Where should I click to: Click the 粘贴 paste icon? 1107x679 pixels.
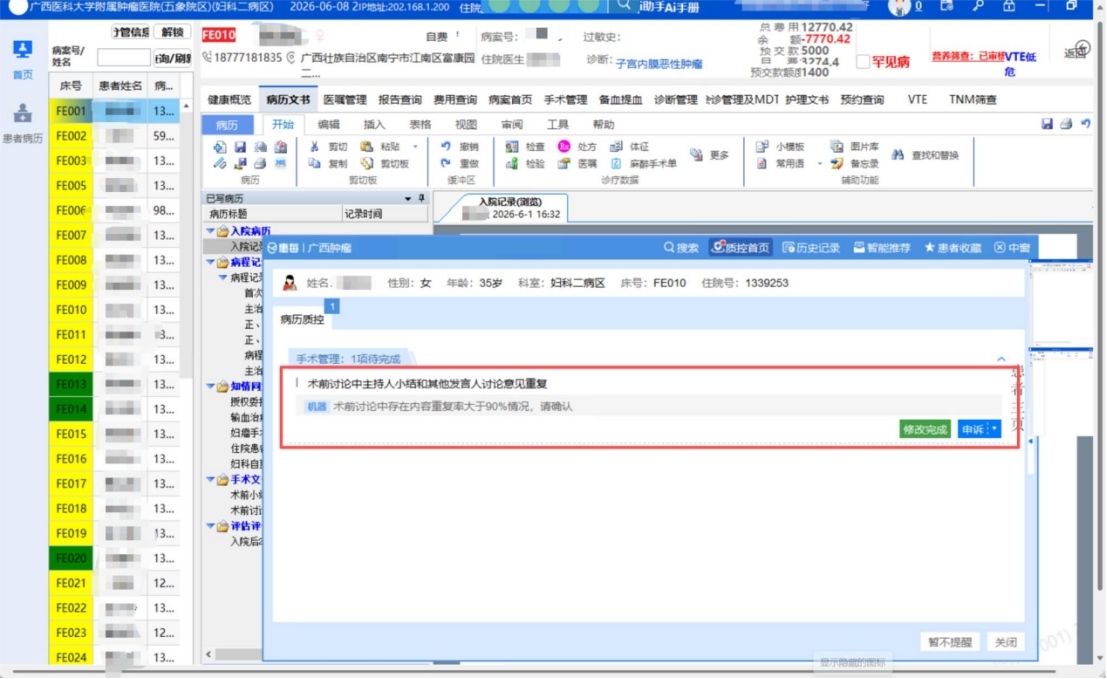point(366,147)
